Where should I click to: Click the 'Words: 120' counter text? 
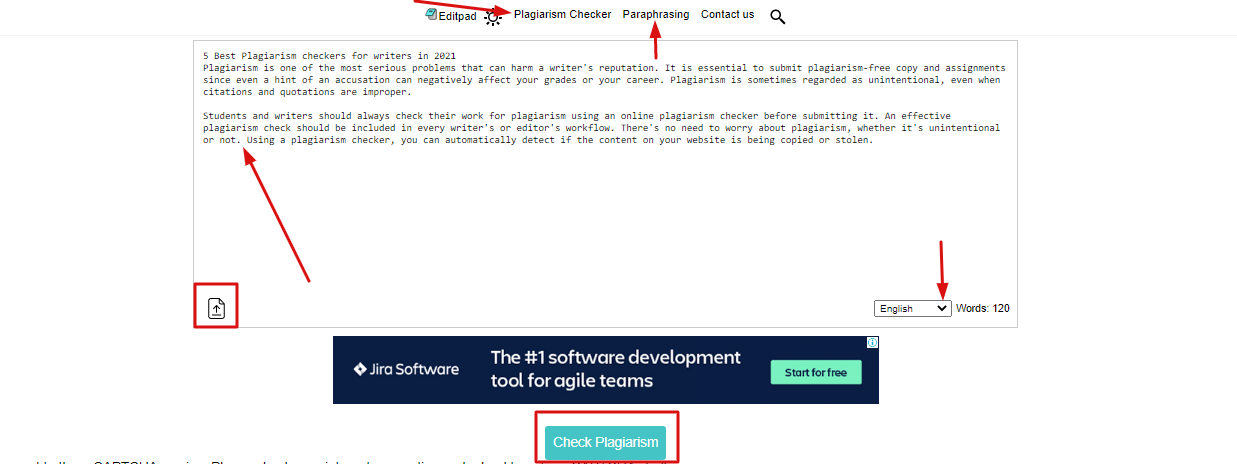click(x=982, y=309)
